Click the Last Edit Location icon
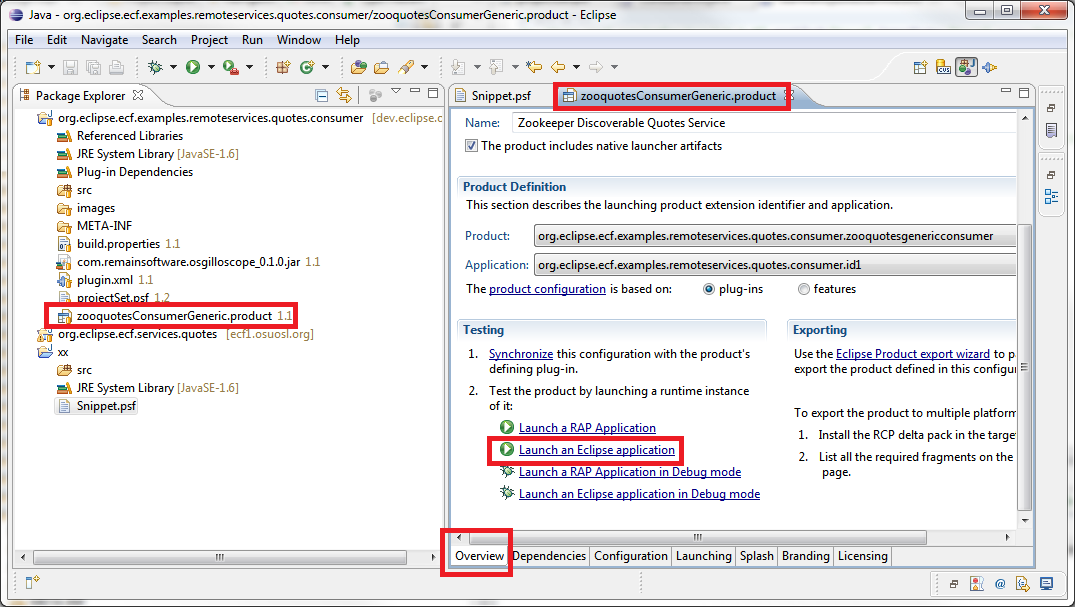Screen dimensions: 1075x607 tap(533, 67)
